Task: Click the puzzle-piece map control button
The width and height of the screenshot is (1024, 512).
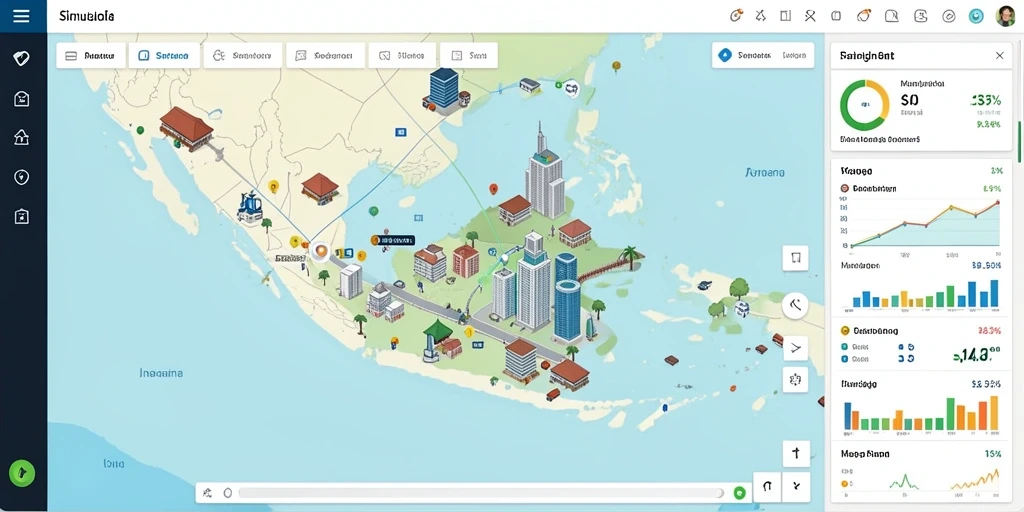Action: tap(795, 379)
